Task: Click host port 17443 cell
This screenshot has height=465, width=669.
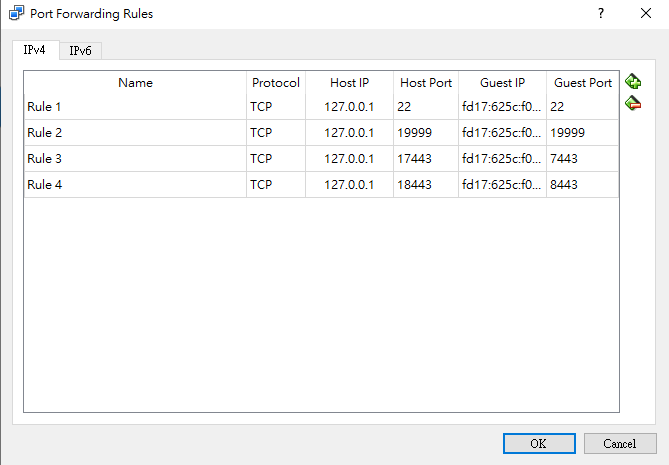Action: [425, 158]
